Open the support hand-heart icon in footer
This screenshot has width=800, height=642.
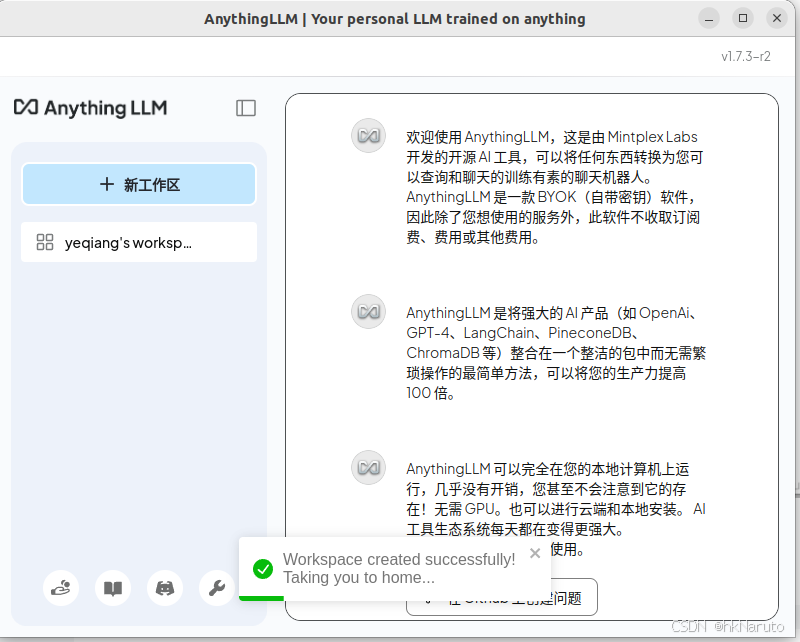[x=61, y=588]
